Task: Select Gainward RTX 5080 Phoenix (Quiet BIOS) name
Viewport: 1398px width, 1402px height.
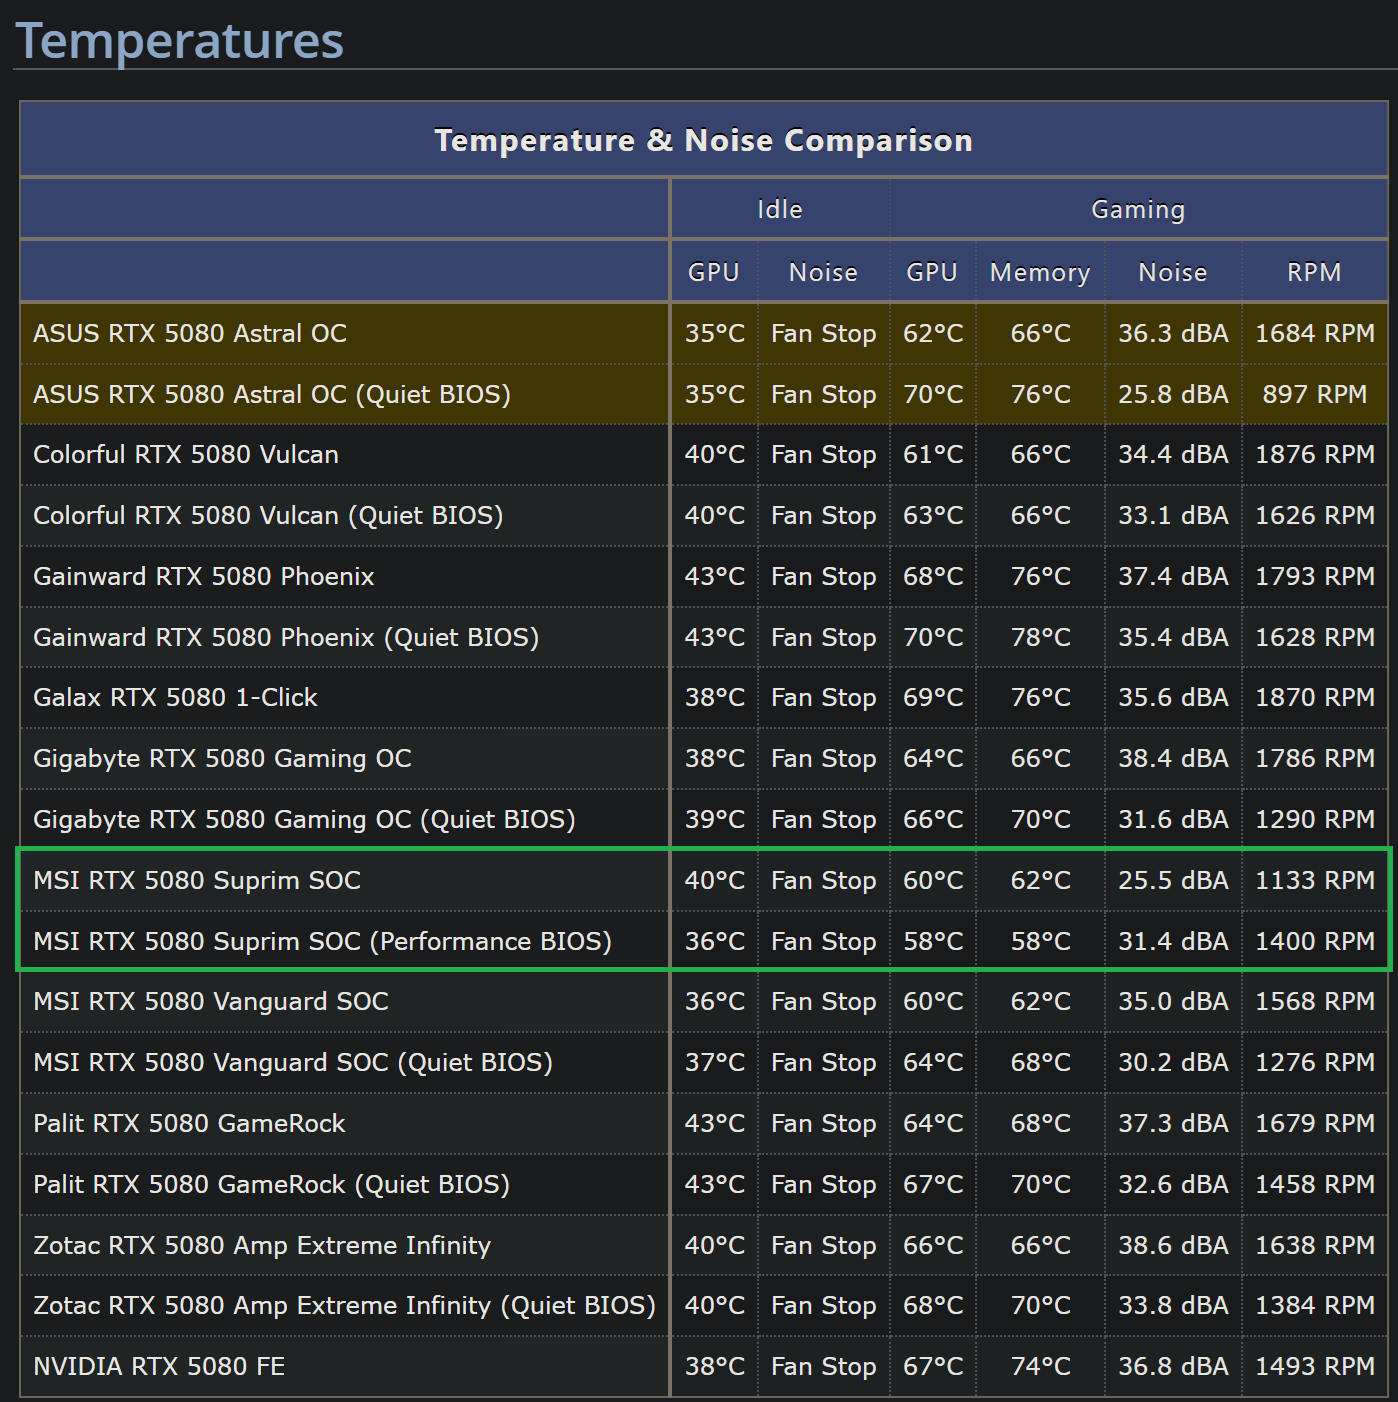Action: pos(286,637)
